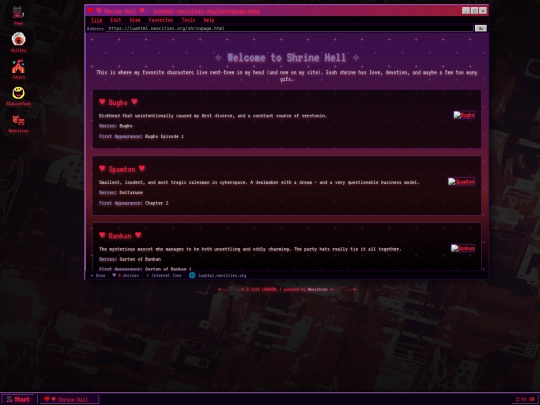Open the File menu
This screenshot has width=540, height=405.
(x=97, y=20)
